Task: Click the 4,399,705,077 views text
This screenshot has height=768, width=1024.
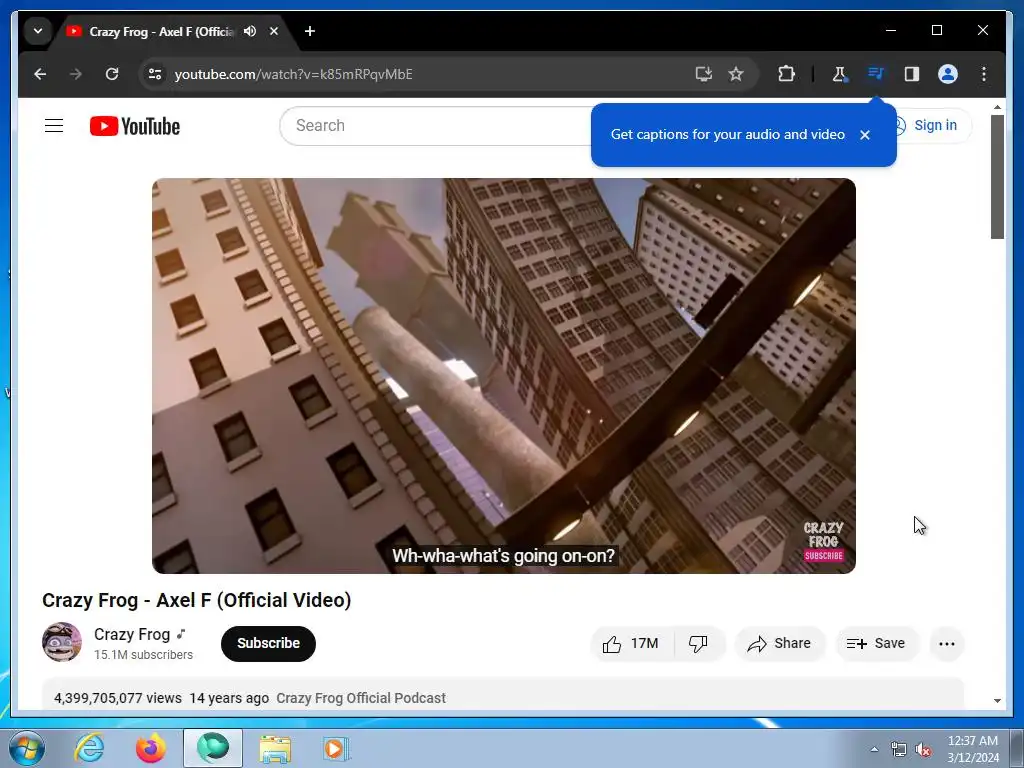Action: 118,698
